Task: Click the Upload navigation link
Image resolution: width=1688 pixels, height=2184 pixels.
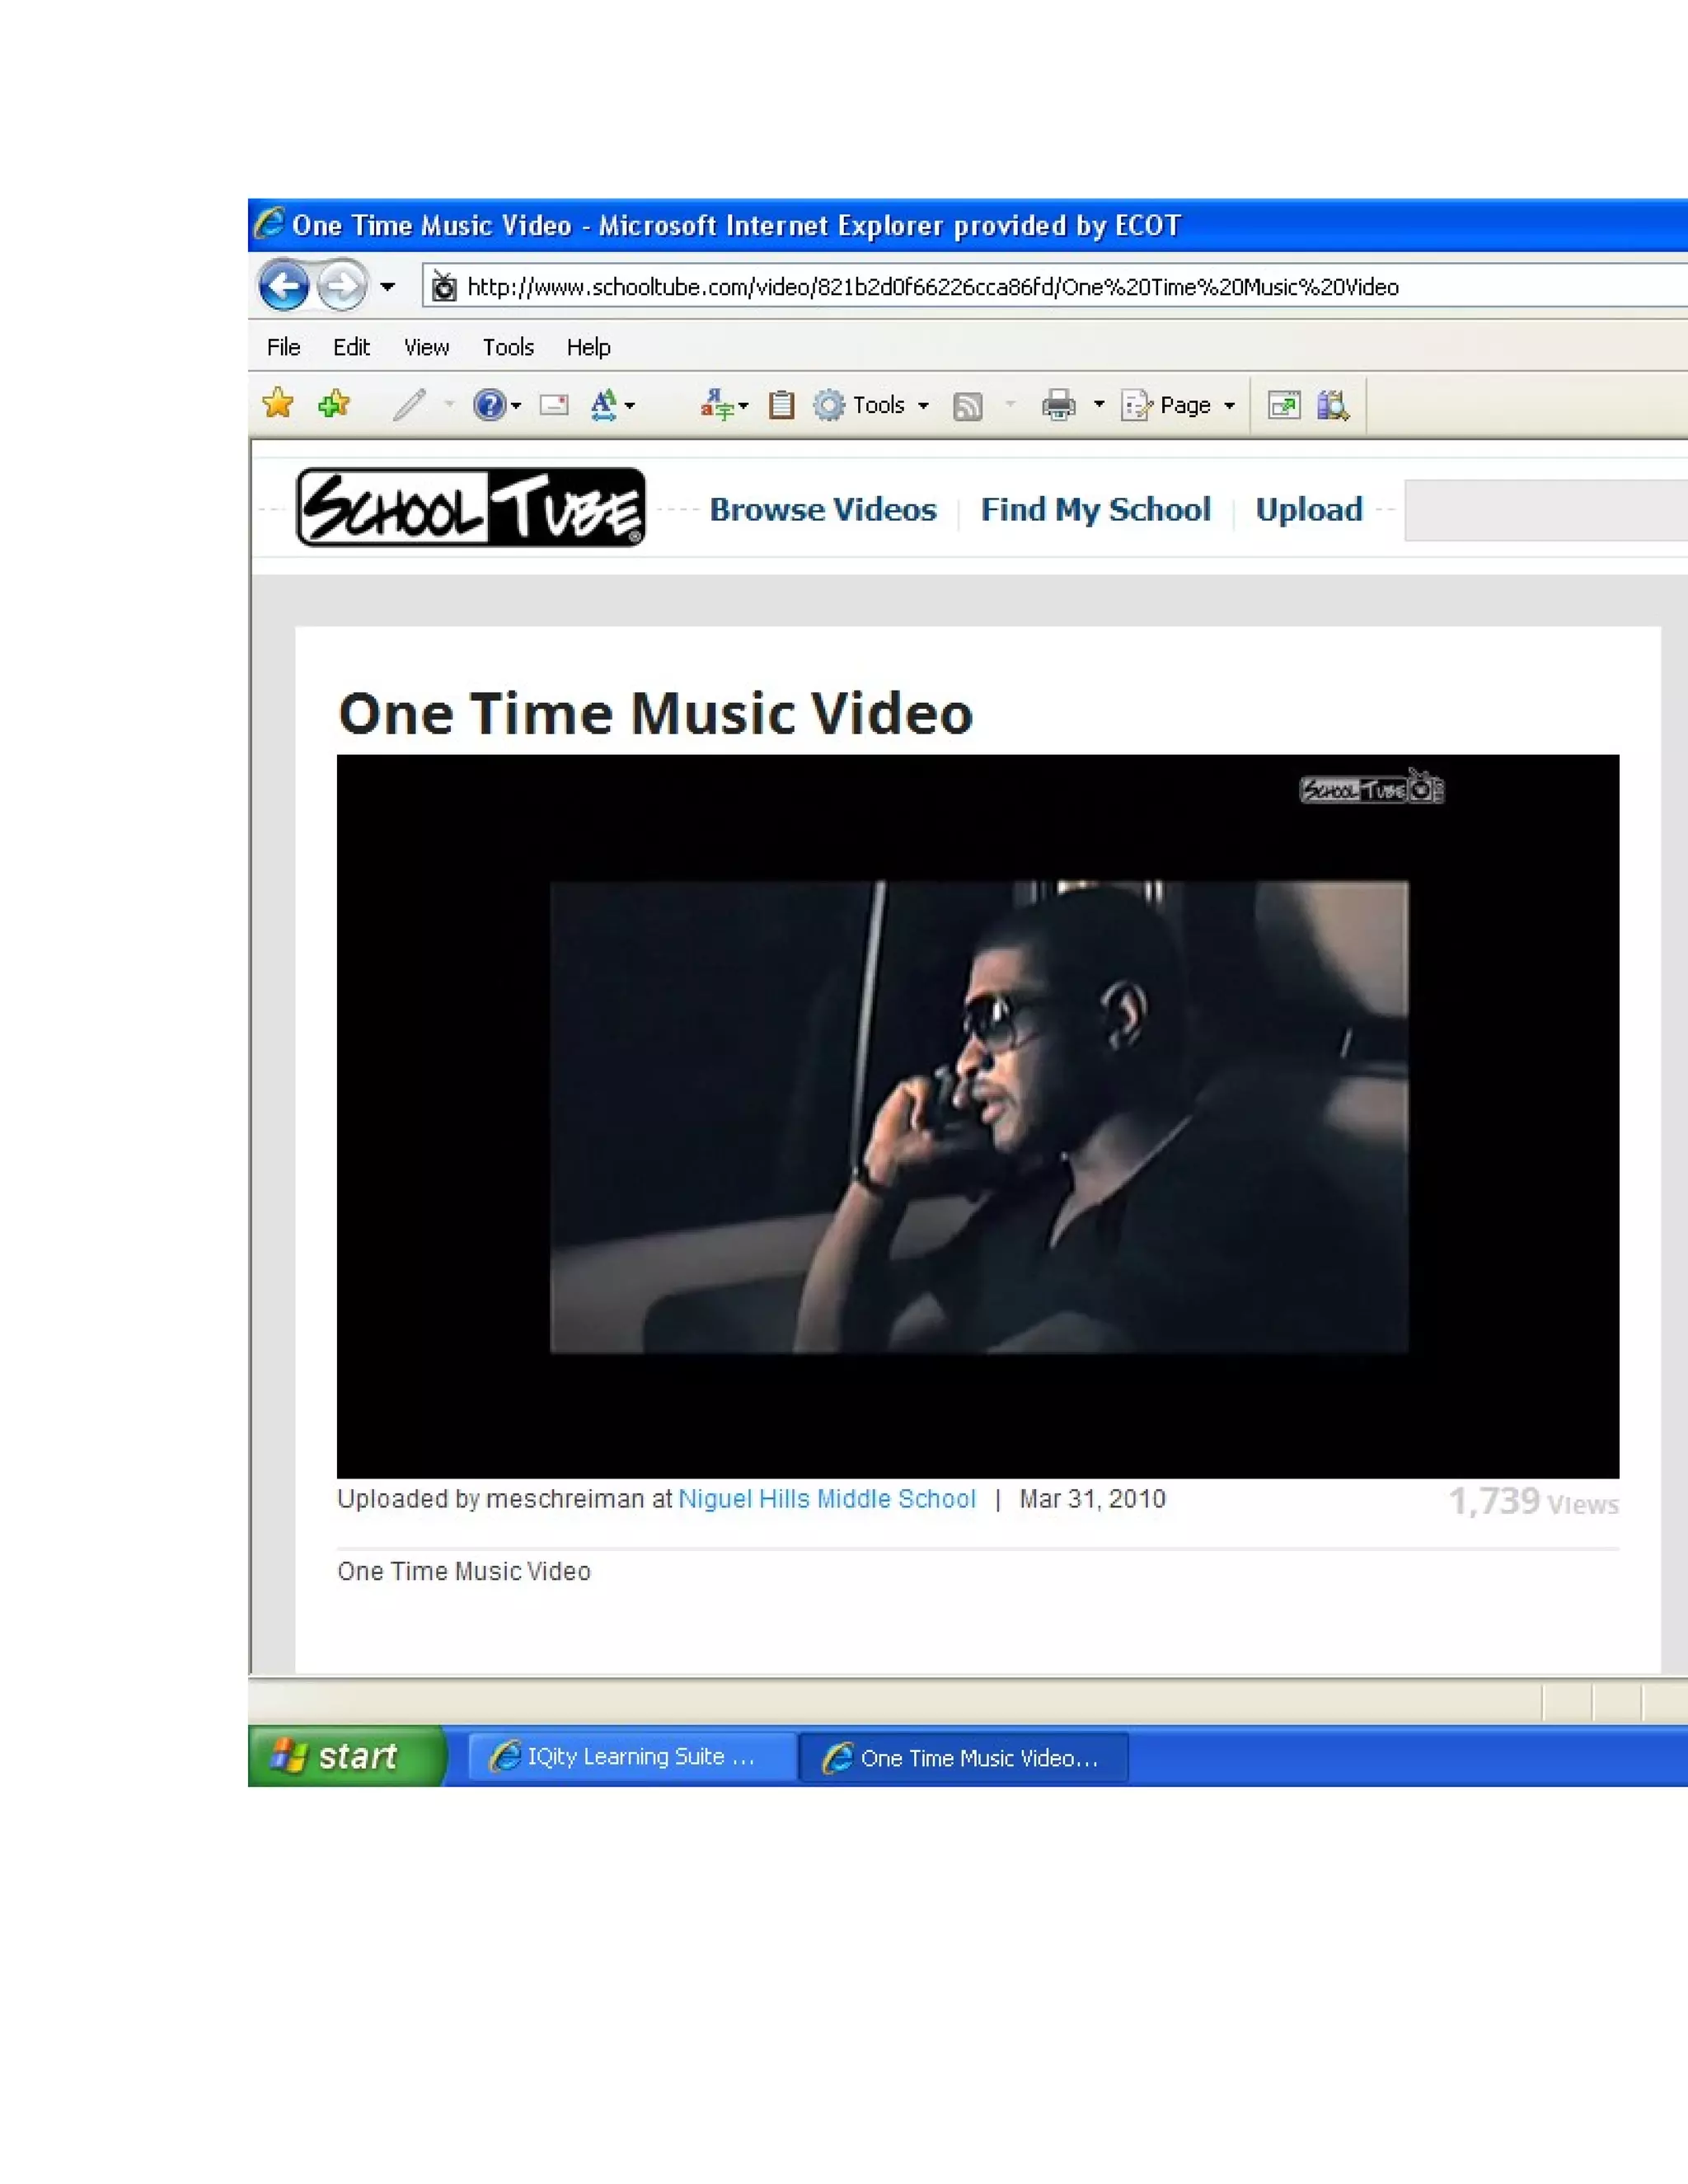Action: (1308, 510)
